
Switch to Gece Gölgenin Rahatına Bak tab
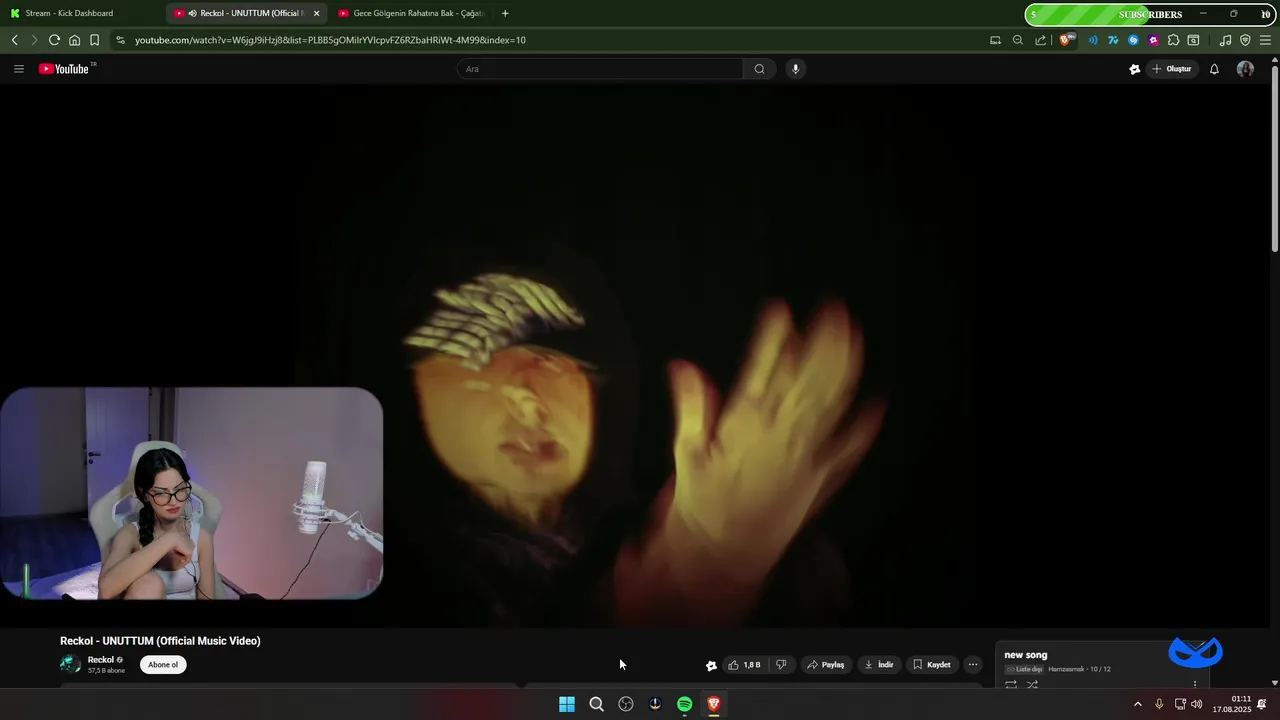410,13
